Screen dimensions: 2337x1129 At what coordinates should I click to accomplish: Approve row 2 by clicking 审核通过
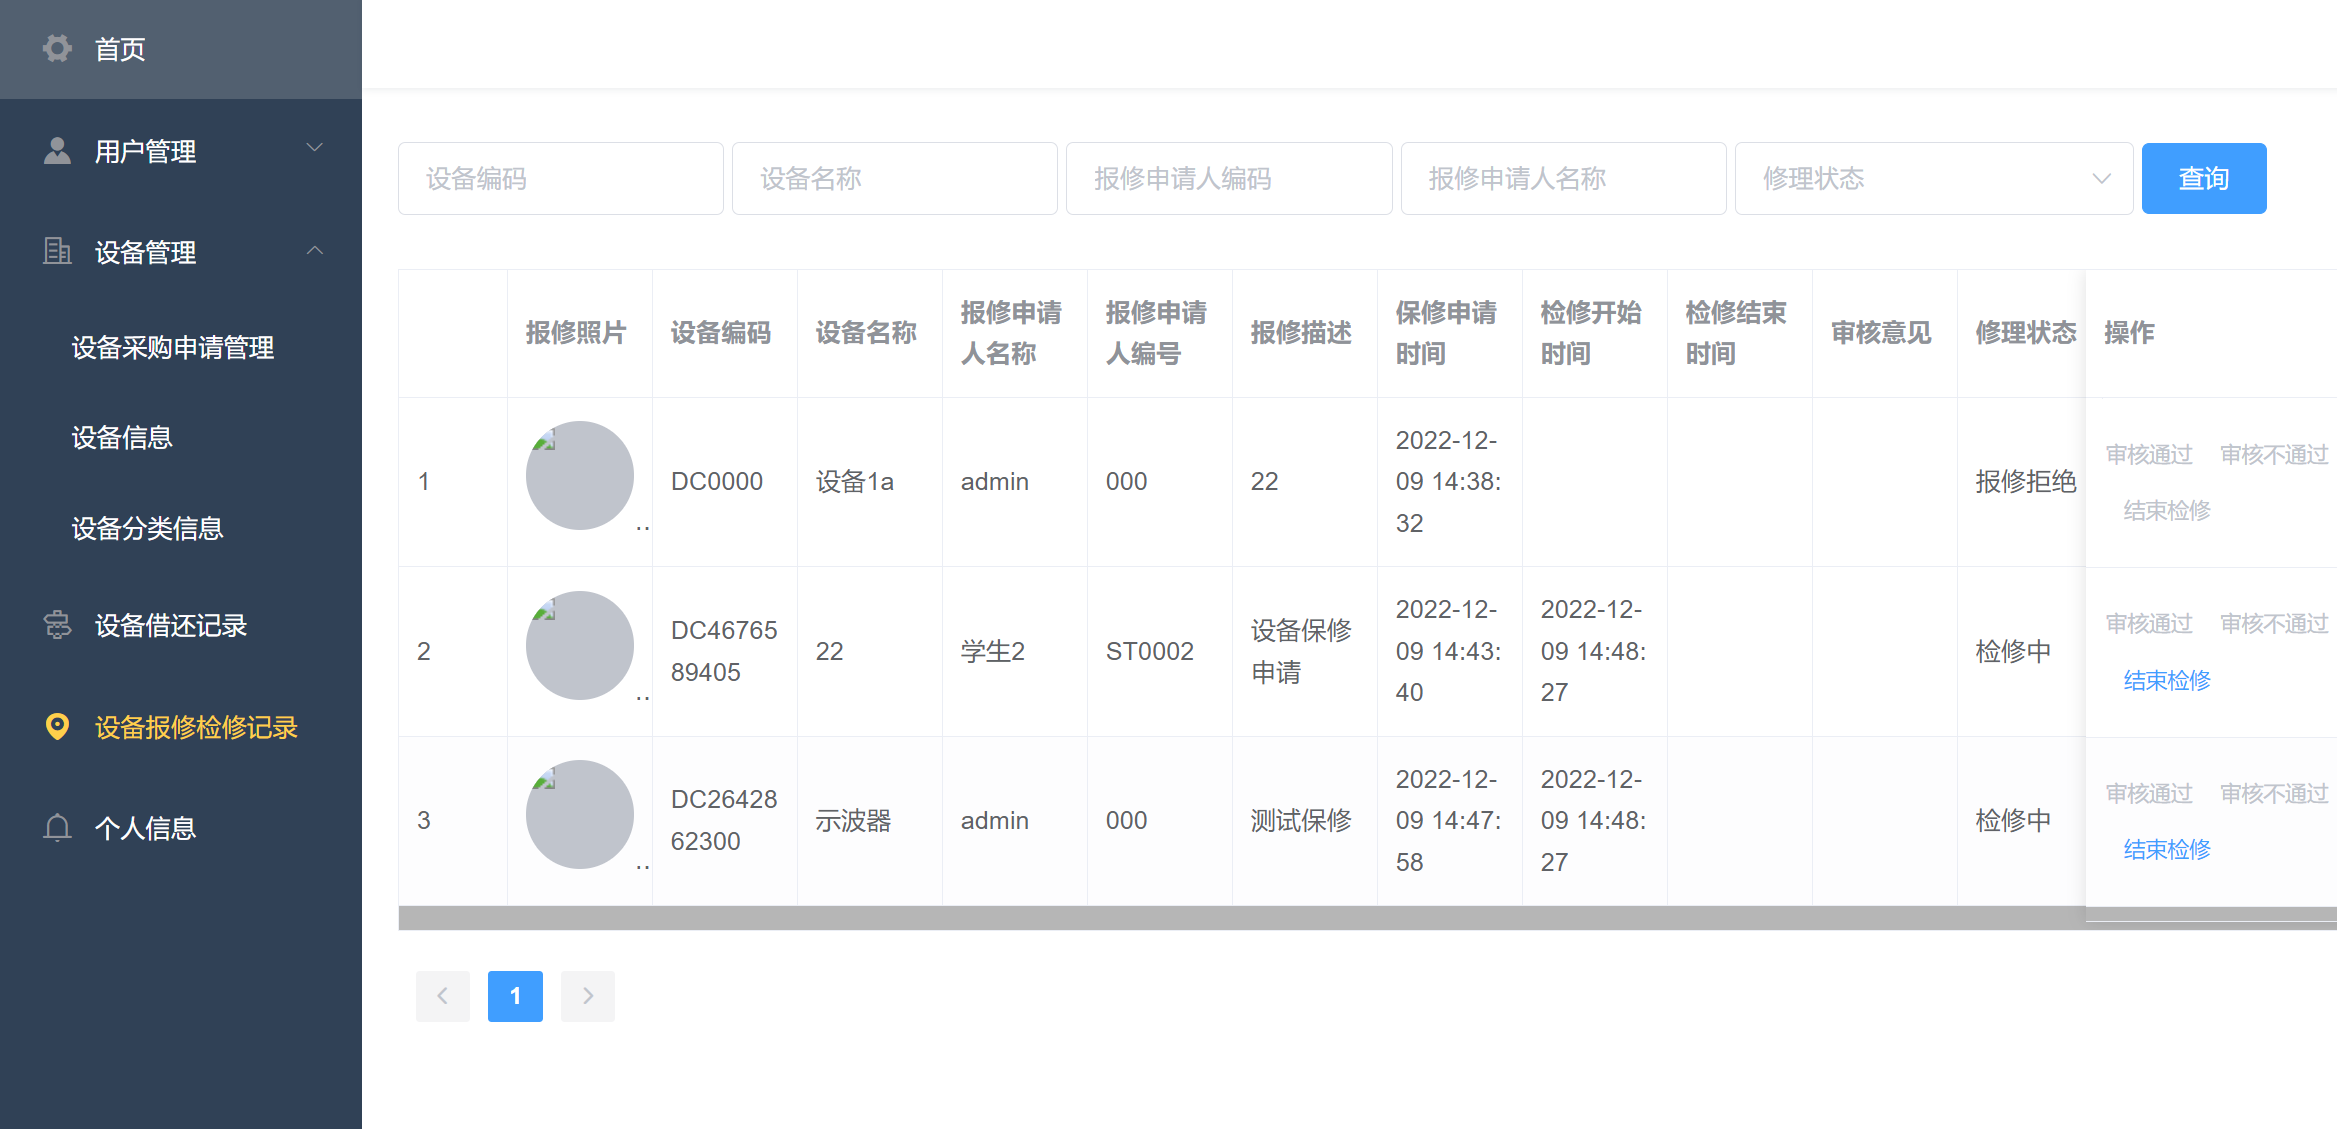pos(2148,623)
